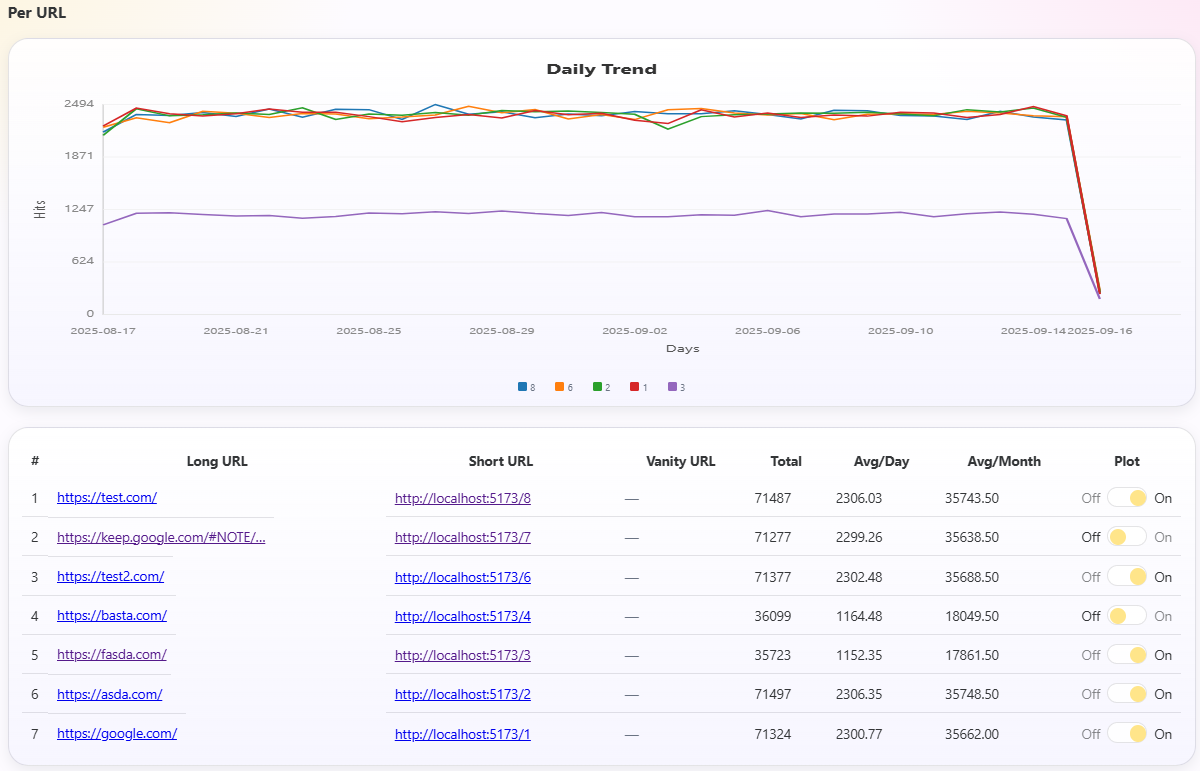The width and height of the screenshot is (1200, 771).
Task: Click the Daily Trend chart title
Action: [601, 69]
